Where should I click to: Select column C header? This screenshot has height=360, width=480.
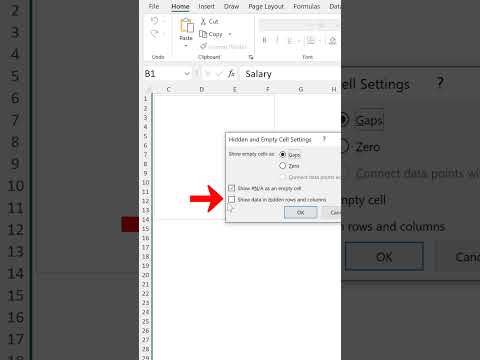[169, 90]
